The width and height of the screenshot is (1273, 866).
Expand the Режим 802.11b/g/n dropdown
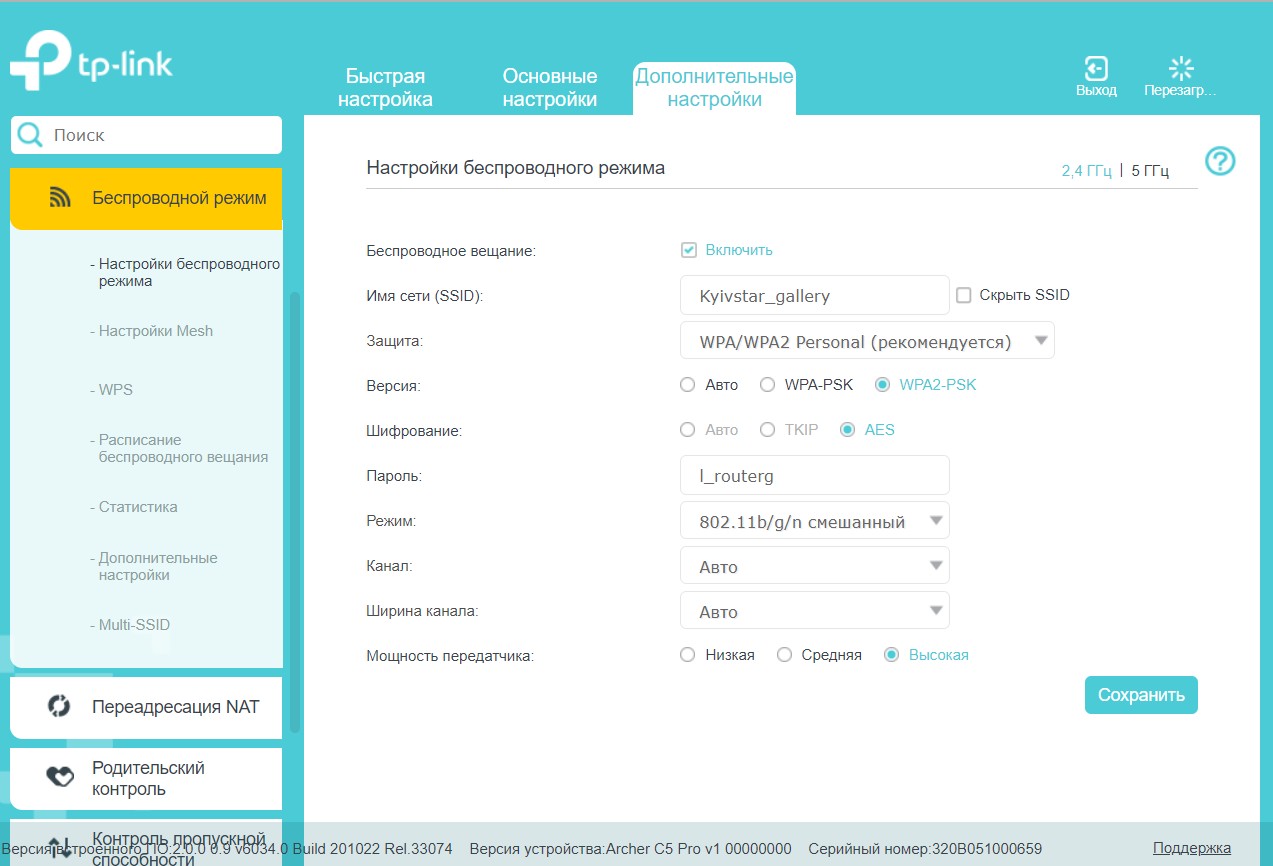[814, 521]
